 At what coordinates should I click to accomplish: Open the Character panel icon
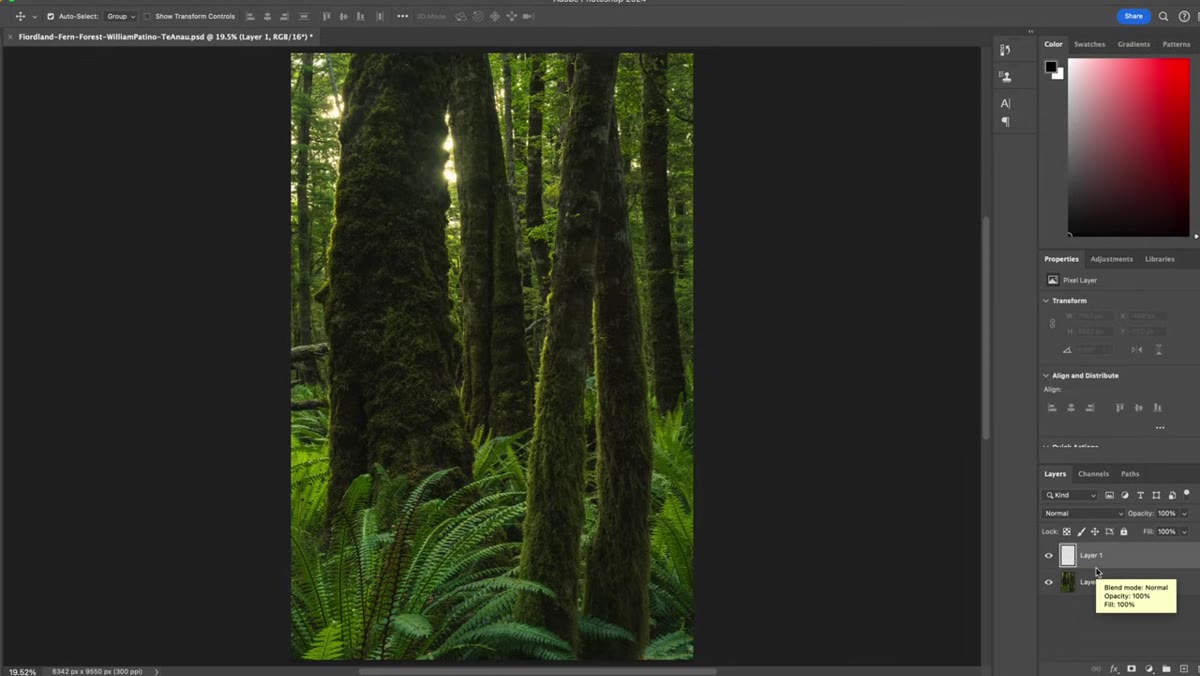coord(1005,103)
